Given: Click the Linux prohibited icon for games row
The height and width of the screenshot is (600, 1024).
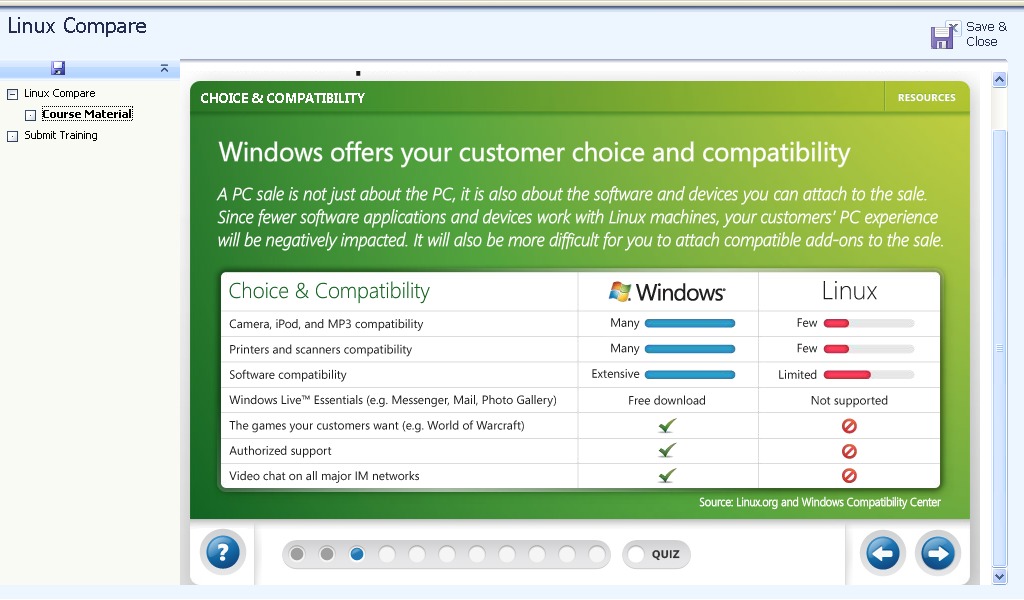Looking at the screenshot, I should coord(849,426).
